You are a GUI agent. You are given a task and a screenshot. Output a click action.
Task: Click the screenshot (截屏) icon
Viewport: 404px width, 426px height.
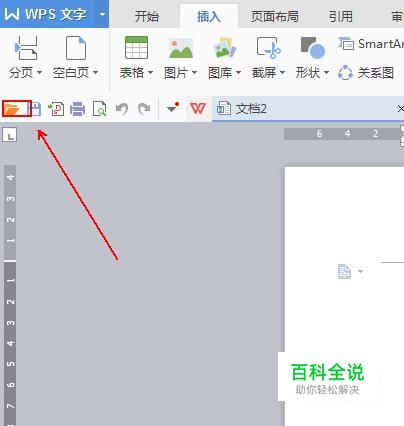(x=268, y=48)
